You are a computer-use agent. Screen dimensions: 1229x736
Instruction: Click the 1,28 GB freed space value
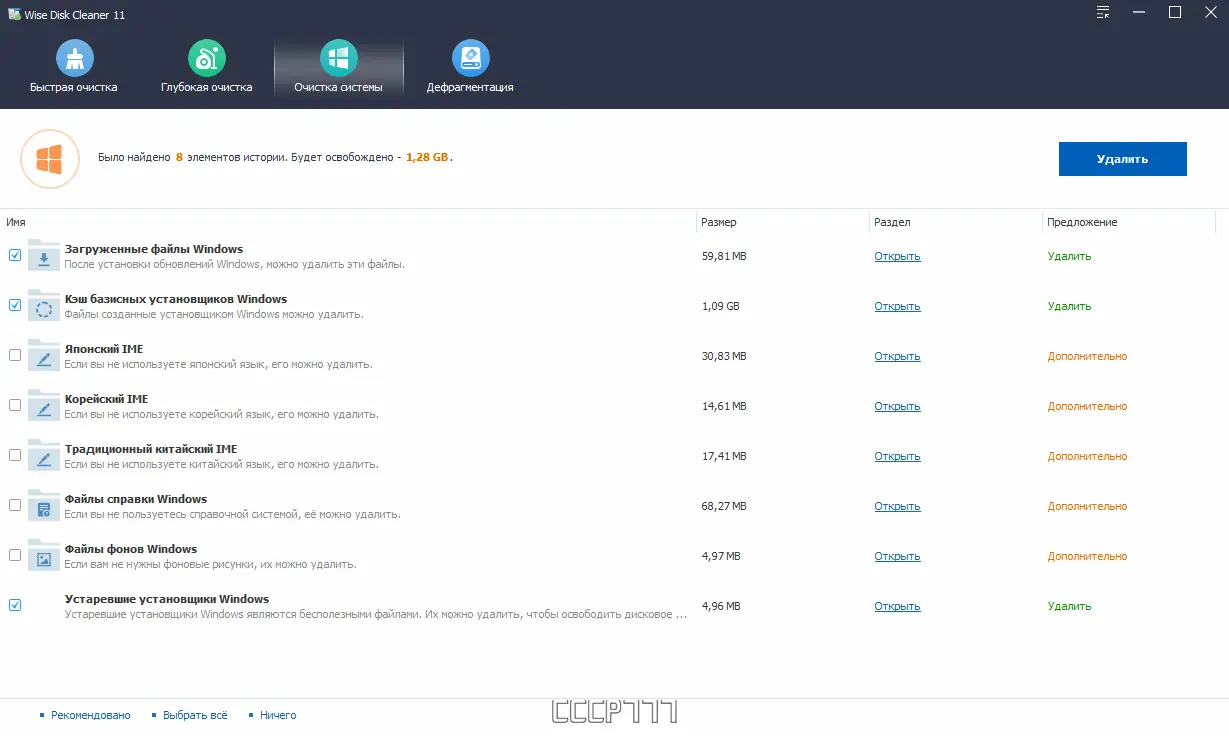[x=427, y=158]
